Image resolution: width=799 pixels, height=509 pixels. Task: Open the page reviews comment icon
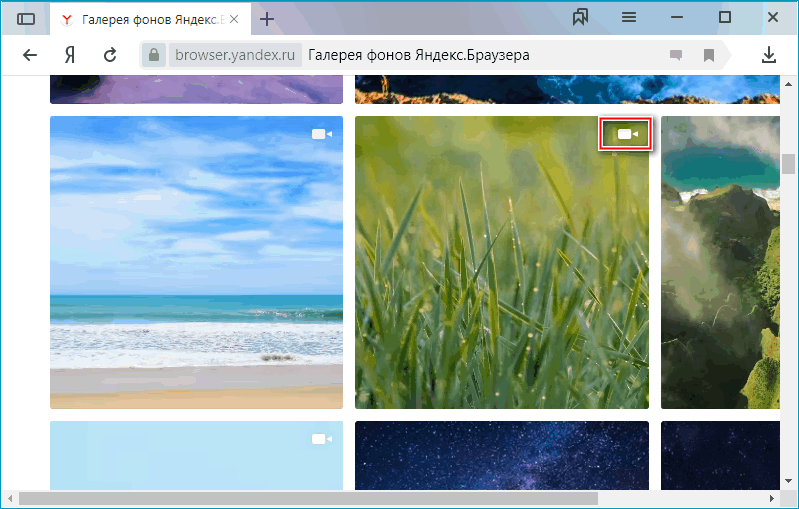pyautogui.click(x=676, y=56)
